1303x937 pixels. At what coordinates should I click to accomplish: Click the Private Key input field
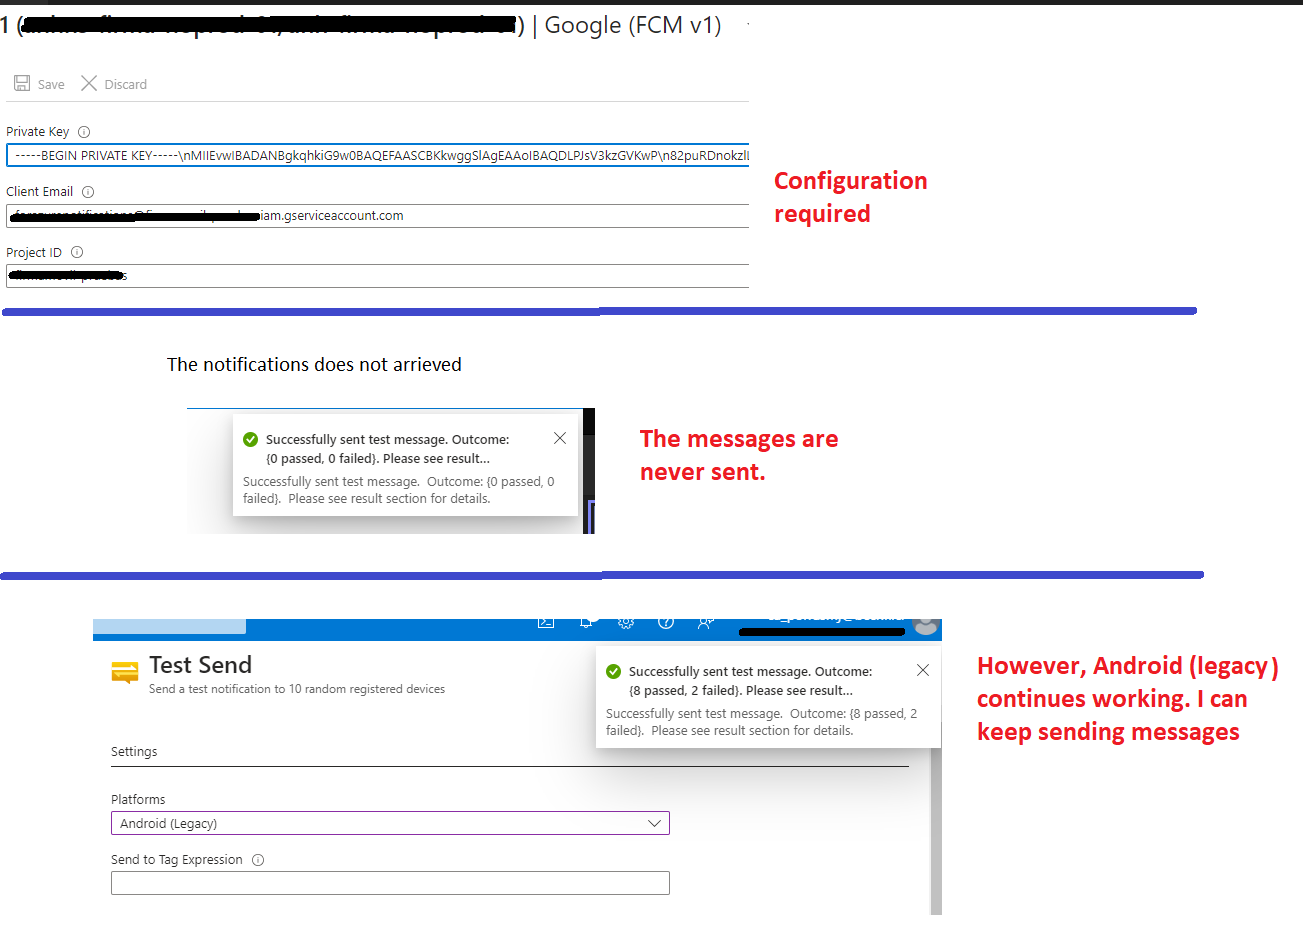(x=378, y=155)
